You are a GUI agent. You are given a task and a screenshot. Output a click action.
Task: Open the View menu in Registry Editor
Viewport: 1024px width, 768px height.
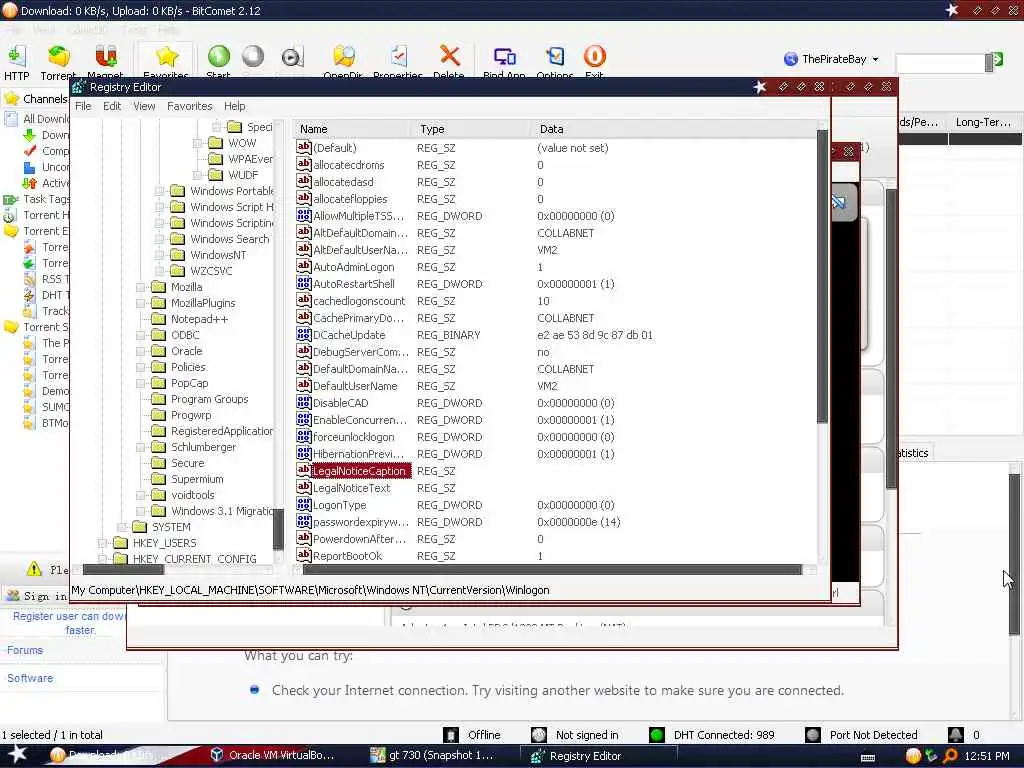(144, 106)
